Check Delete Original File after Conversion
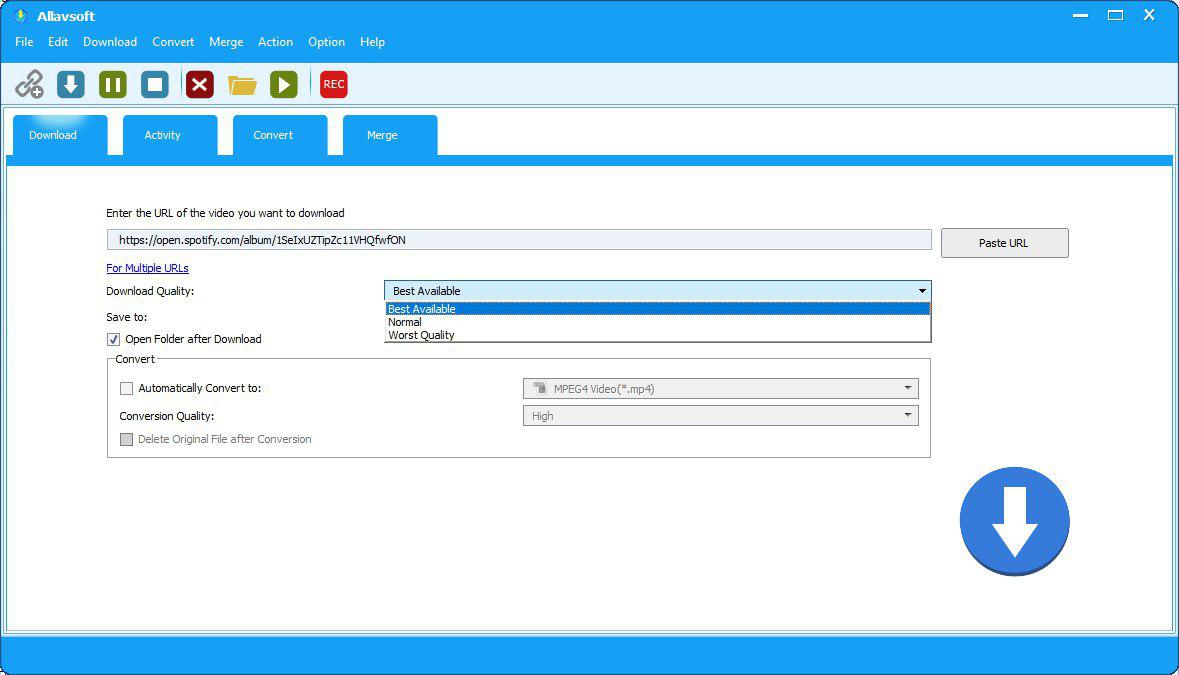The height and width of the screenshot is (675, 1179). pyautogui.click(x=126, y=439)
